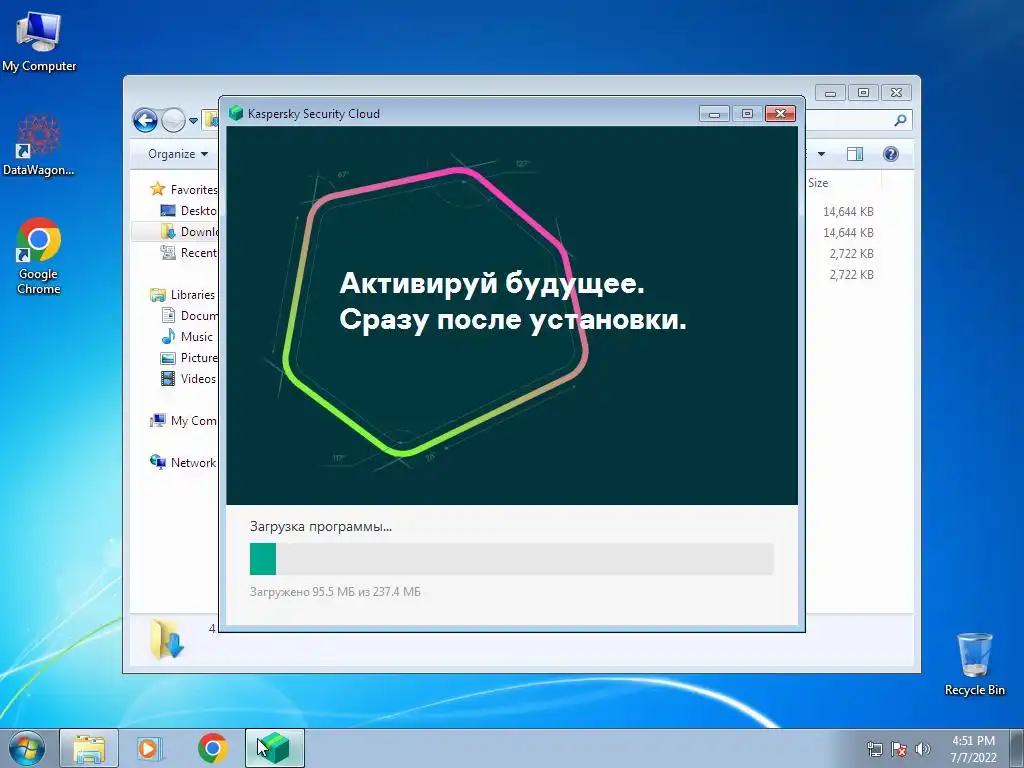Image resolution: width=1024 pixels, height=768 pixels.
Task: Select Desktop in Favorites
Action: (x=189, y=210)
